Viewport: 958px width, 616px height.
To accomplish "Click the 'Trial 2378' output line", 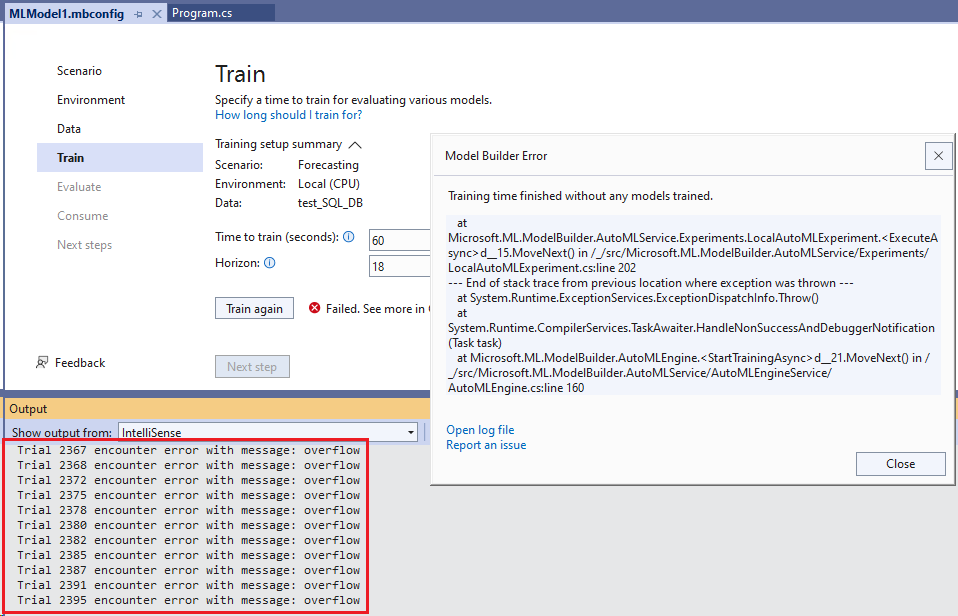I will pyautogui.click(x=188, y=510).
